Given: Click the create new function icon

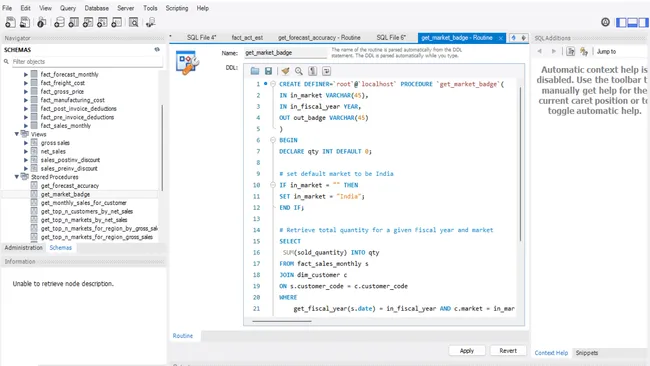Looking at the screenshot, I should click(116, 22).
